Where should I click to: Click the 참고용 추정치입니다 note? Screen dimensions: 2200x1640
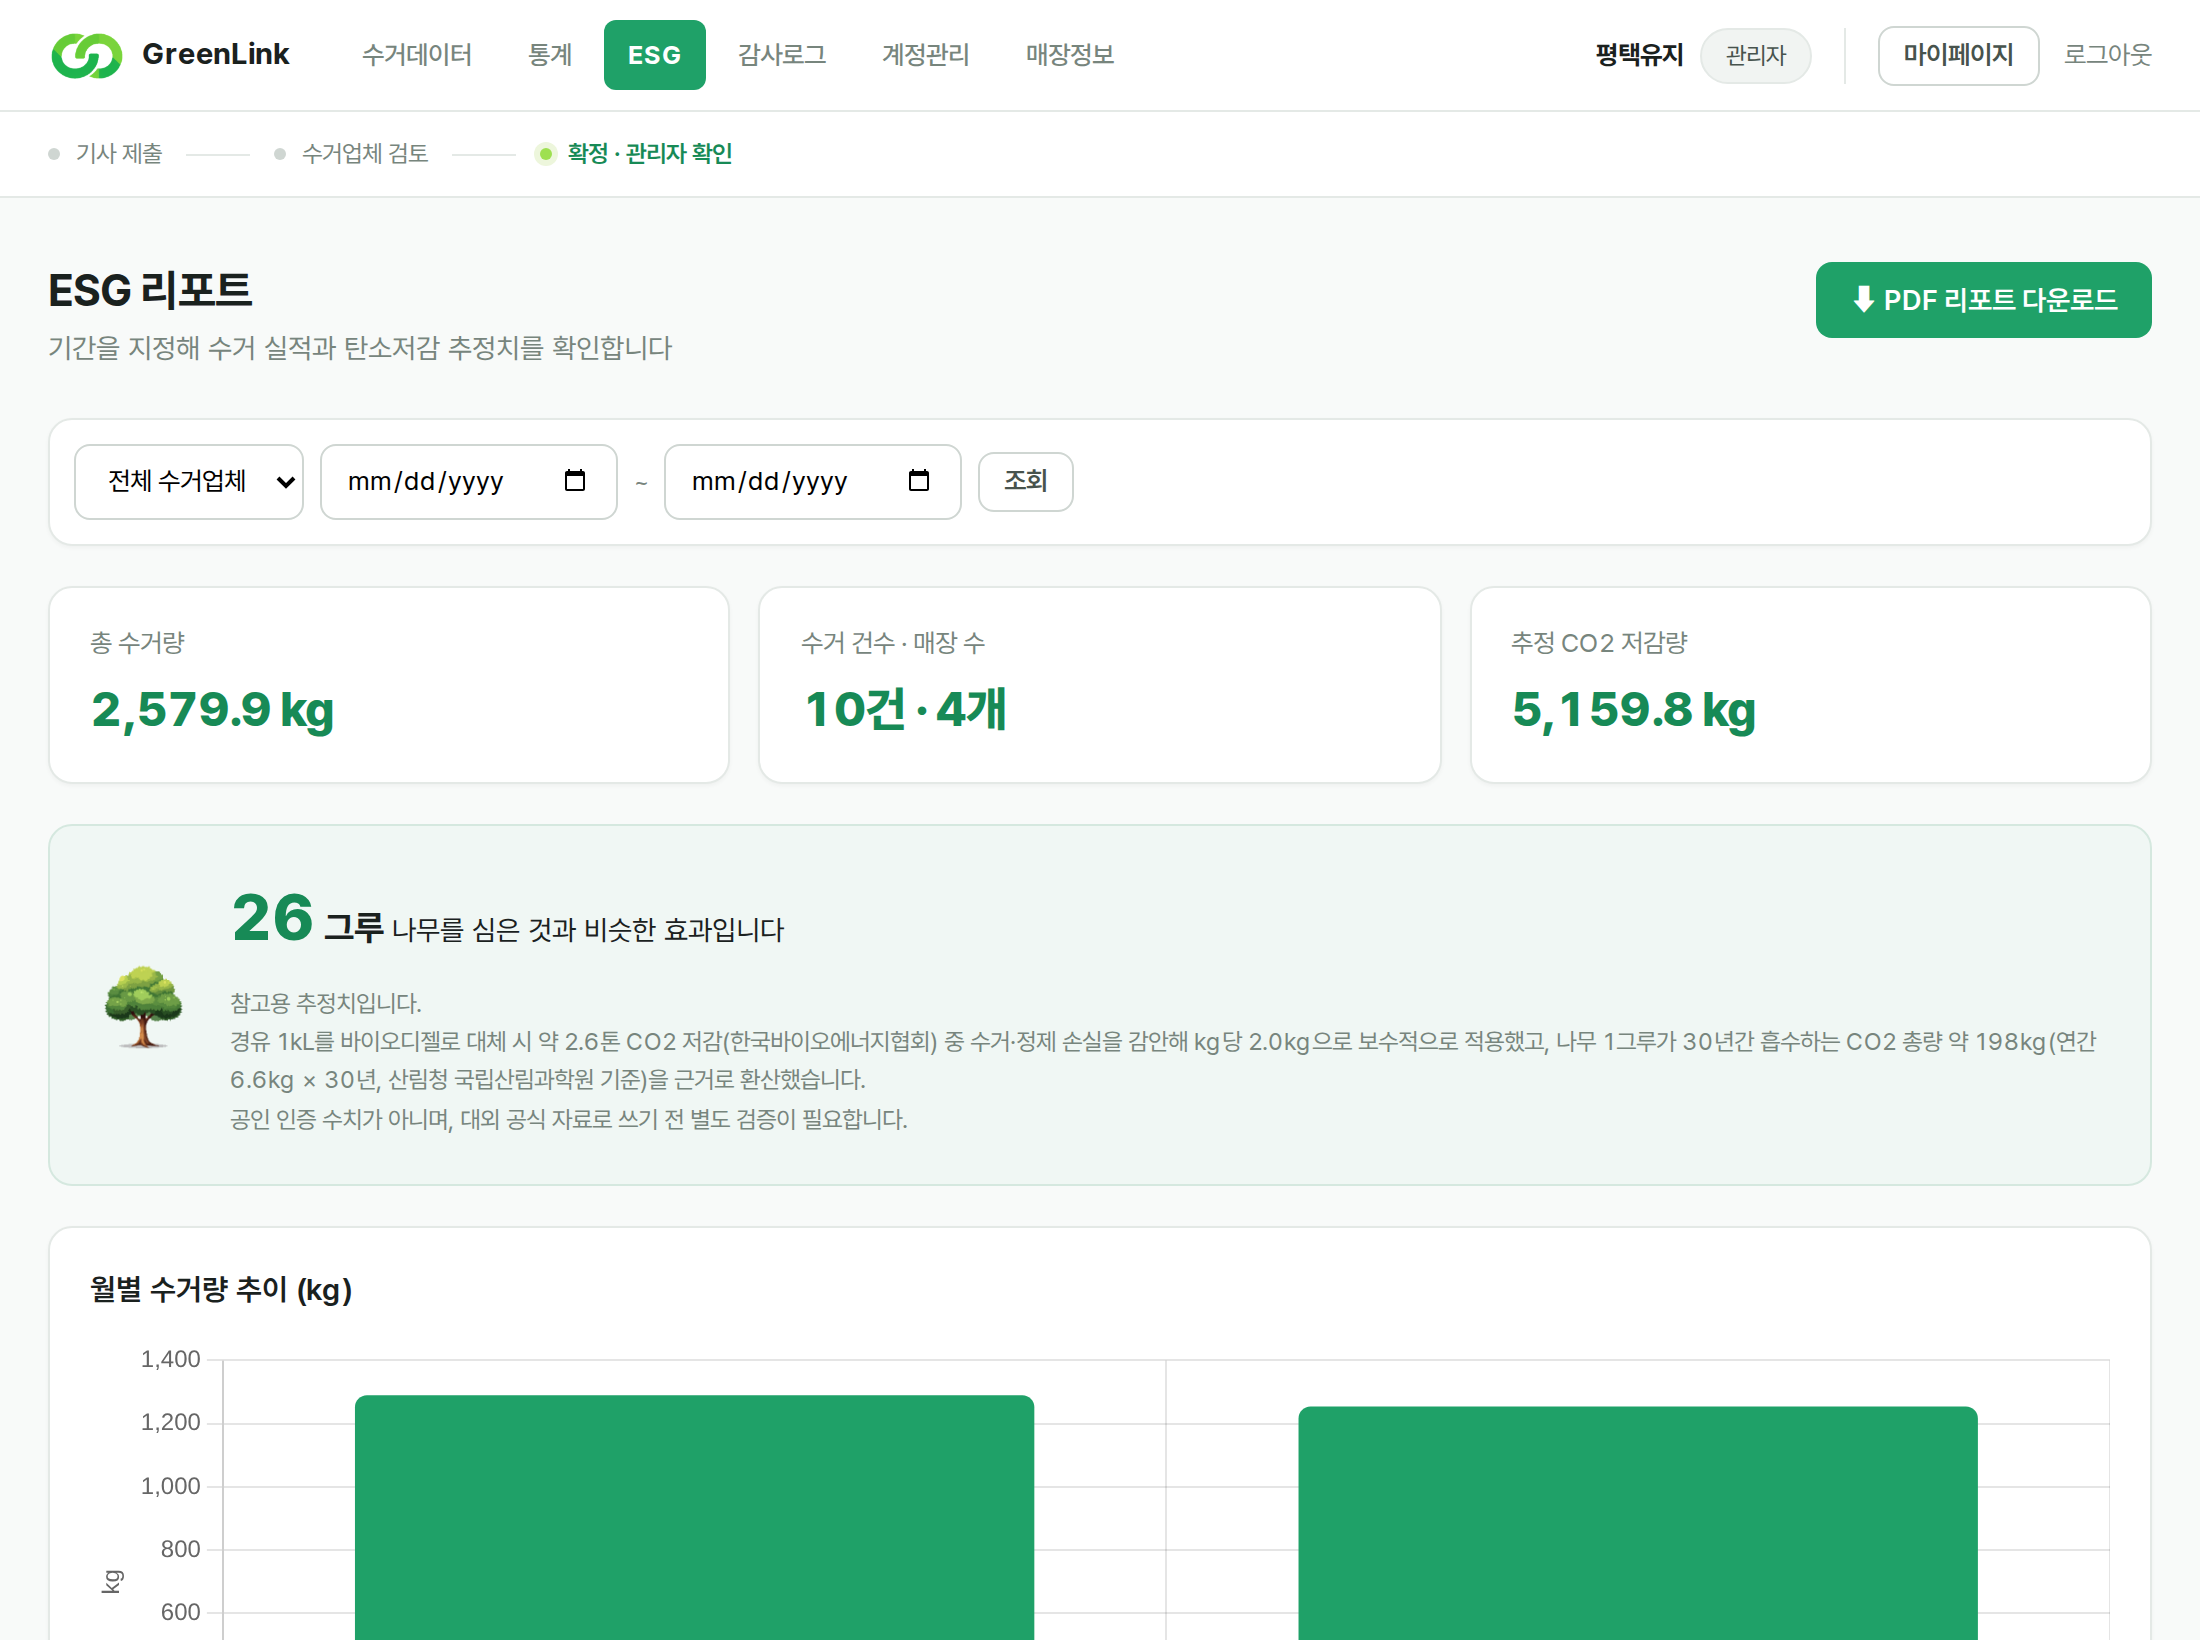point(326,1003)
